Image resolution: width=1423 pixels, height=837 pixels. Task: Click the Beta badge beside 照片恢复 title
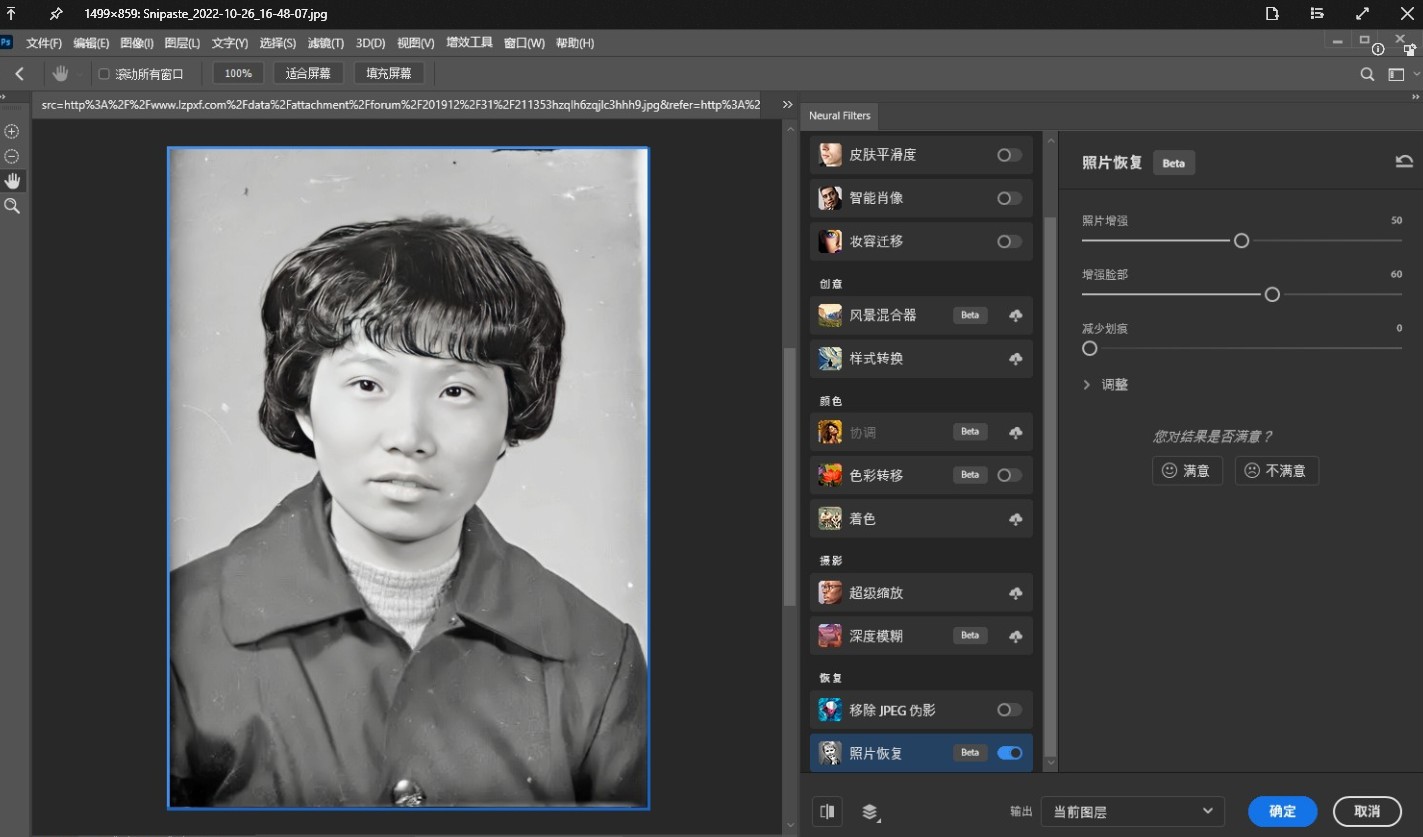[1173, 163]
